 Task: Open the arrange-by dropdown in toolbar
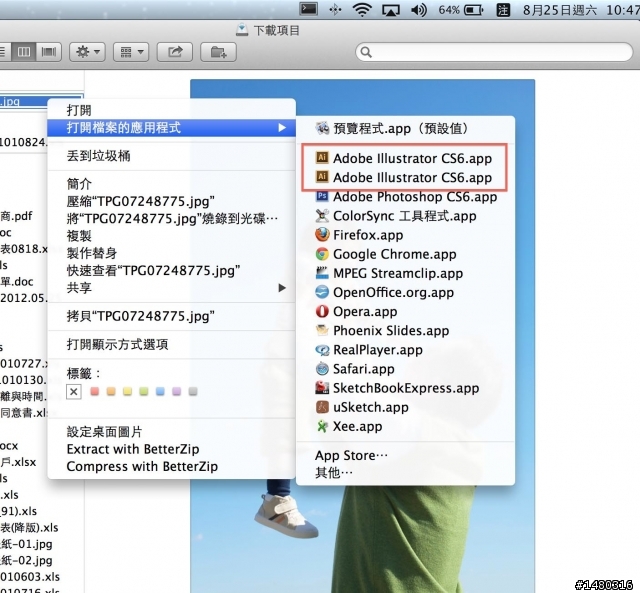coord(131,52)
